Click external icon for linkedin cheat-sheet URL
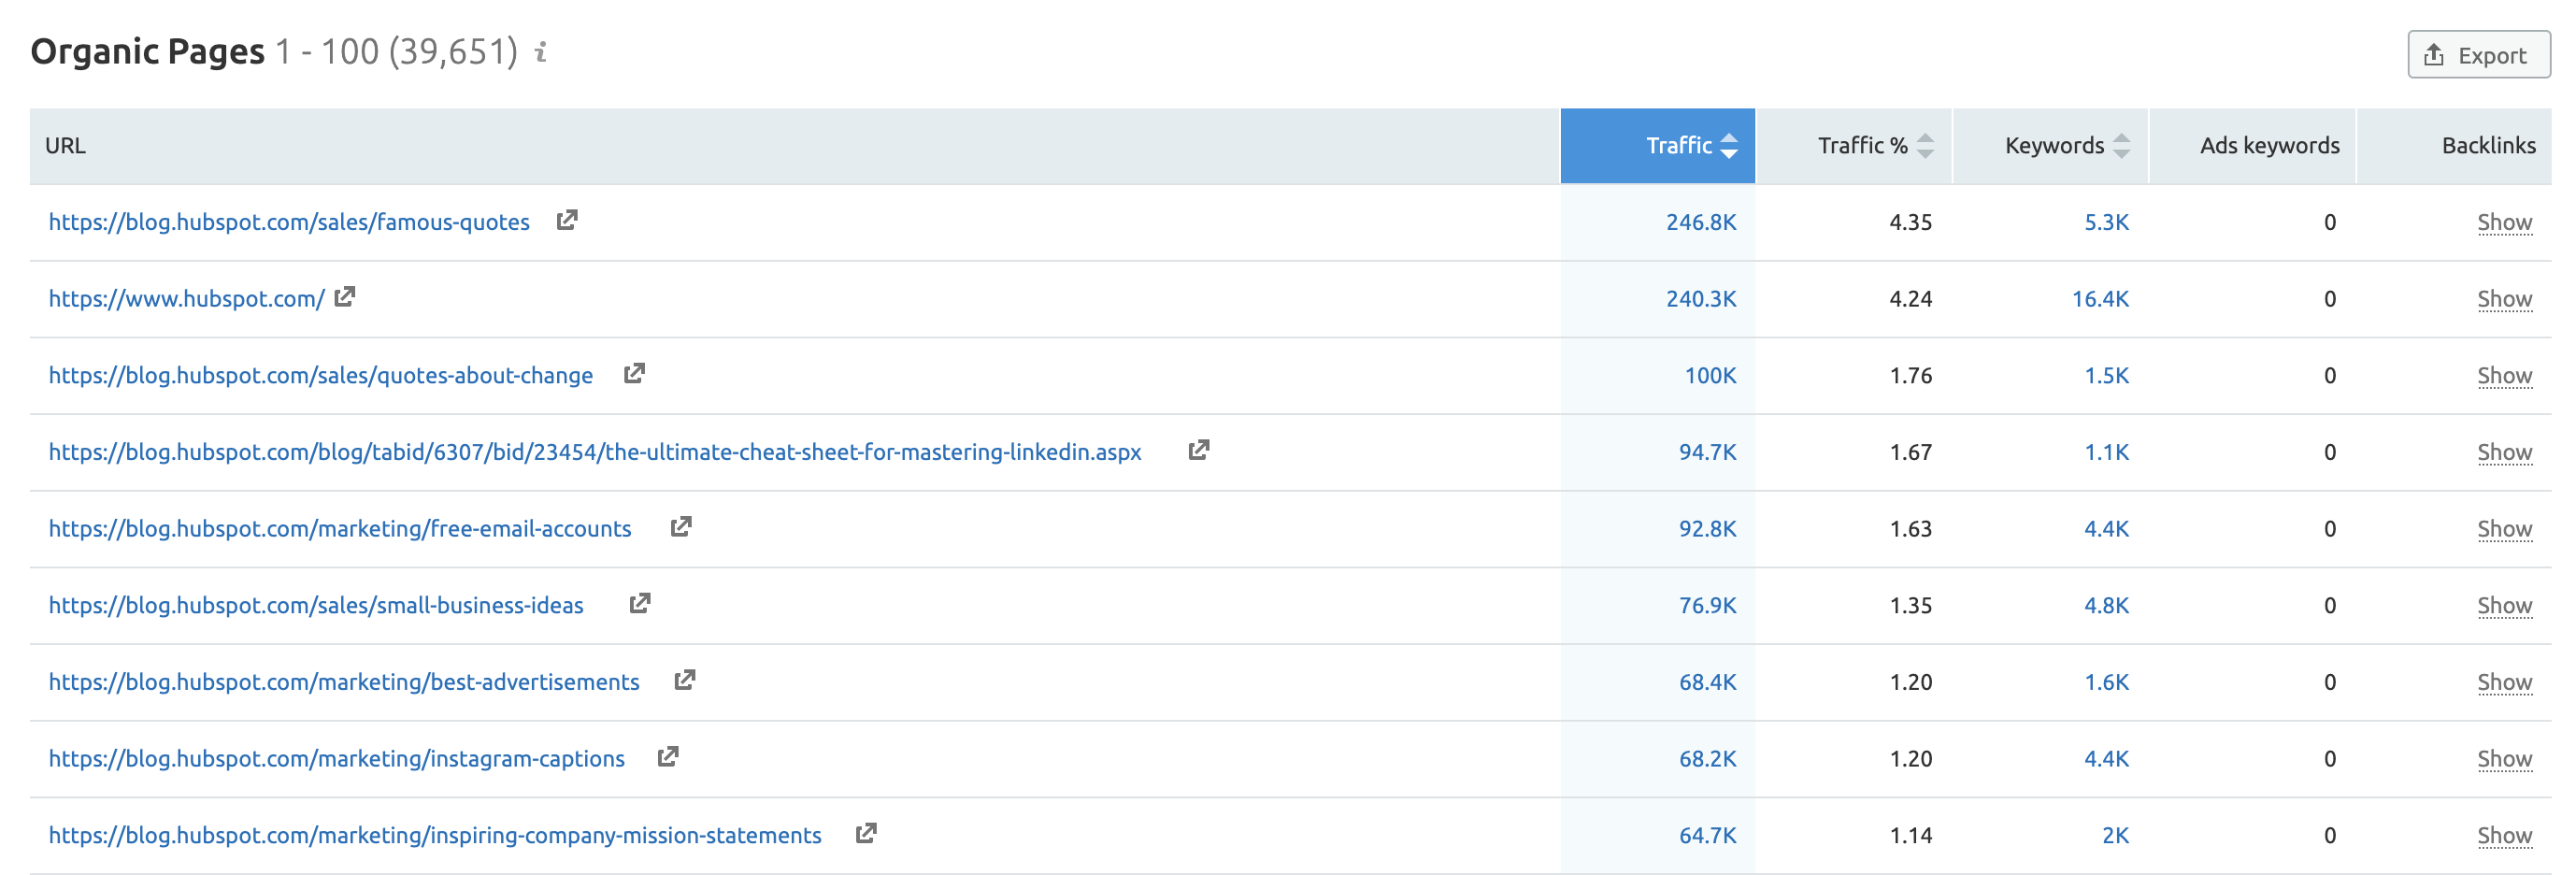Image resolution: width=2576 pixels, height=875 pixels. 1198,450
